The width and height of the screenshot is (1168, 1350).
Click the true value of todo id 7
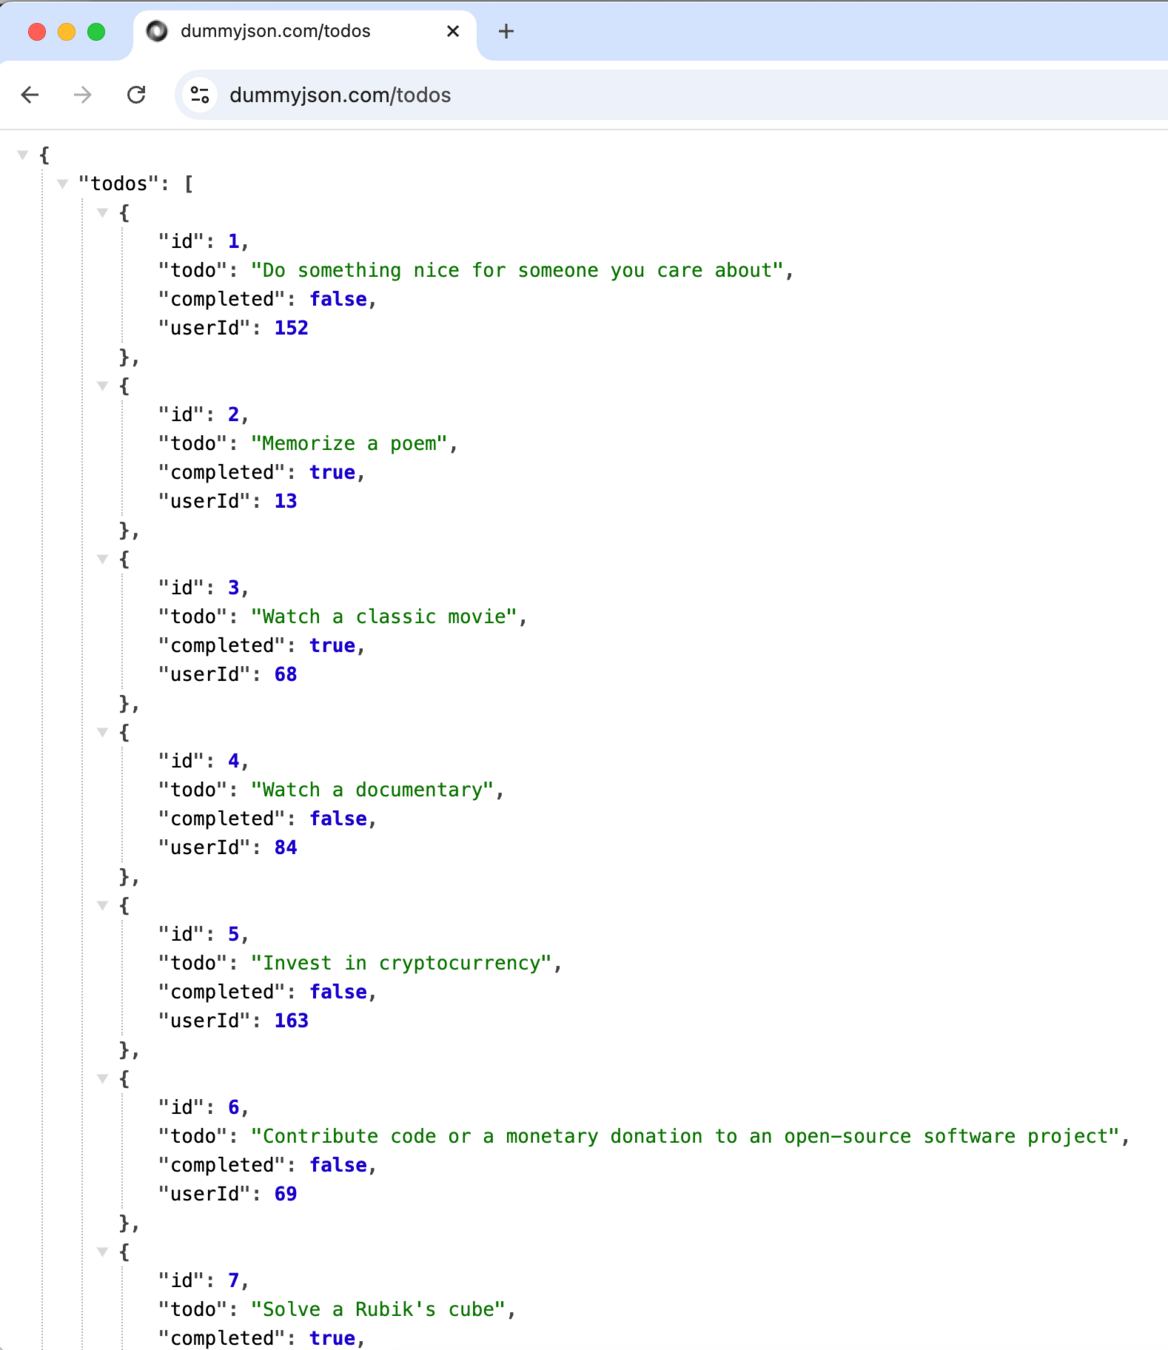pos(332,1338)
